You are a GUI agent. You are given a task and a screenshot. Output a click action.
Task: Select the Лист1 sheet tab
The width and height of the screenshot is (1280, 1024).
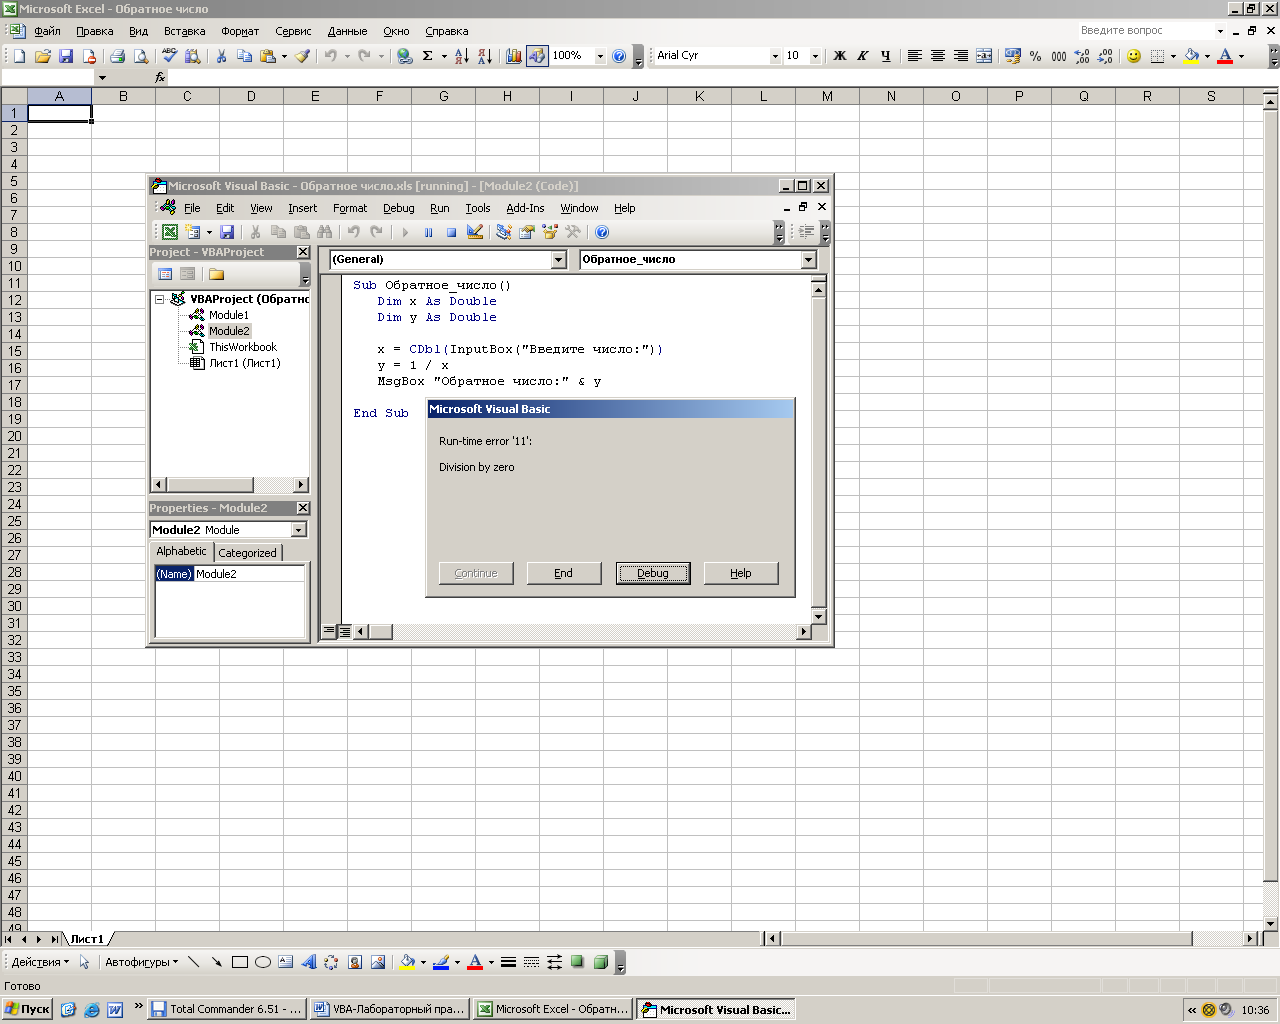click(87, 939)
